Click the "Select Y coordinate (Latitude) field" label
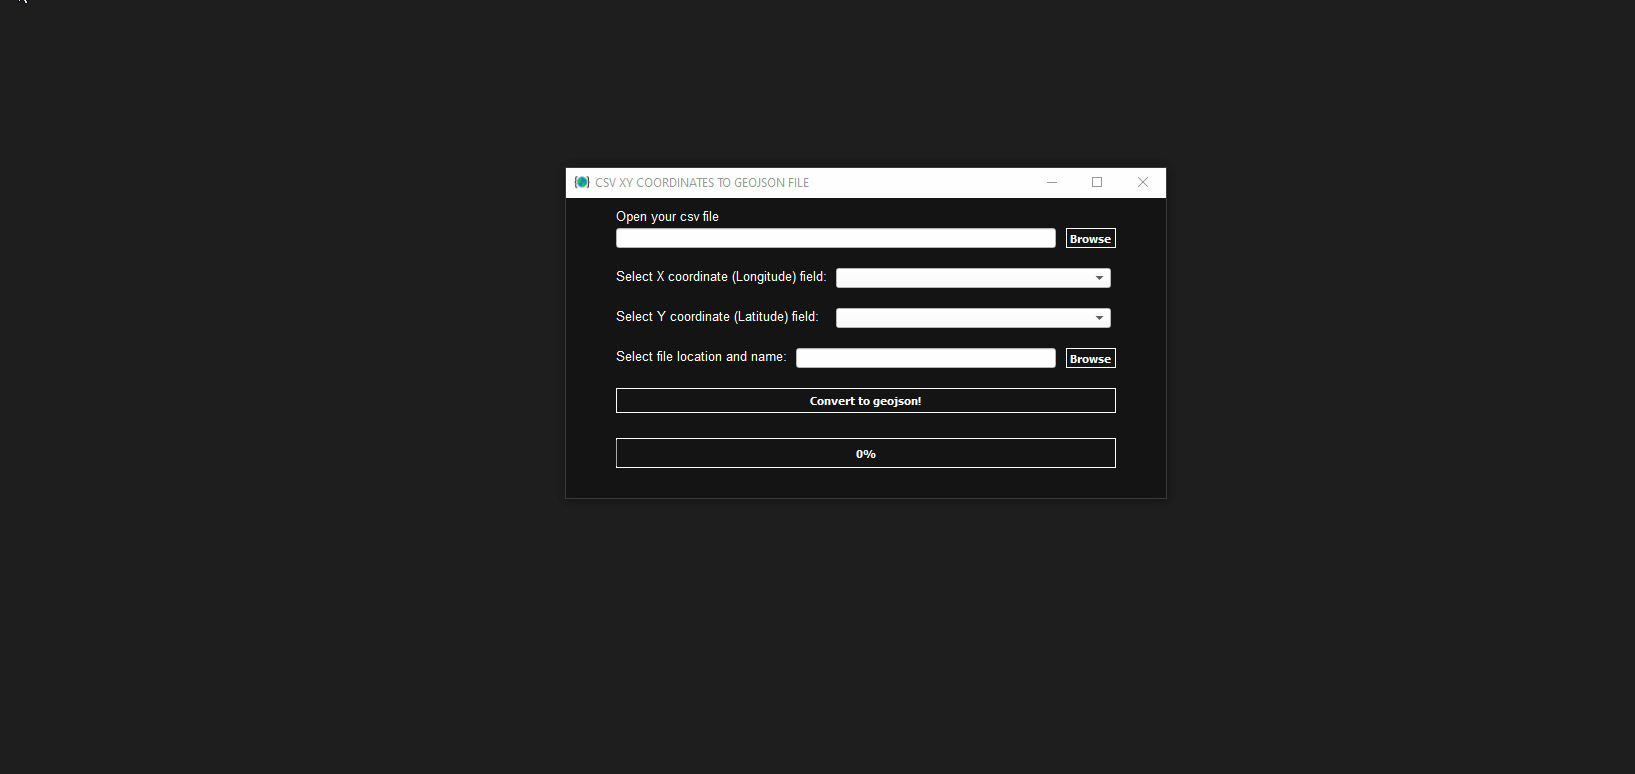The height and width of the screenshot is (774, 1635). point(717,317)
